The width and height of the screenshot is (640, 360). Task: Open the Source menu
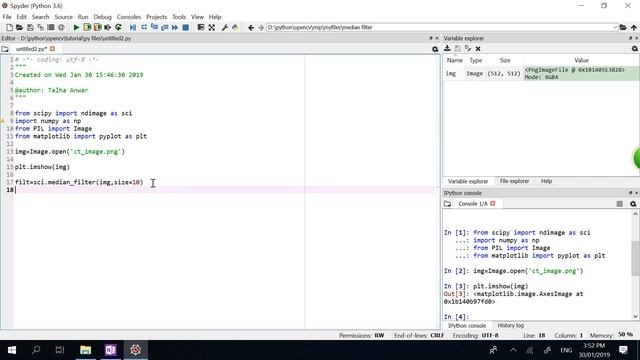pos(64,17)
